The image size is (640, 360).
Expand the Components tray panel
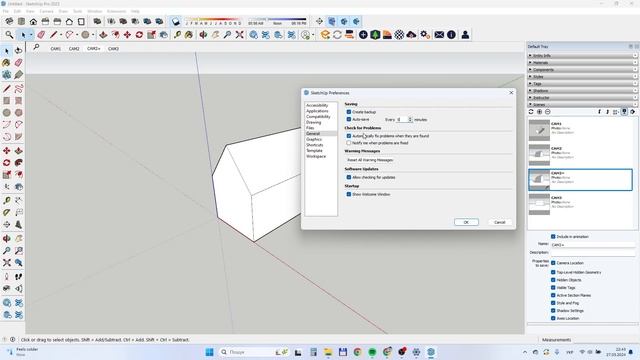pyautogui.click(x=582, y=70)
